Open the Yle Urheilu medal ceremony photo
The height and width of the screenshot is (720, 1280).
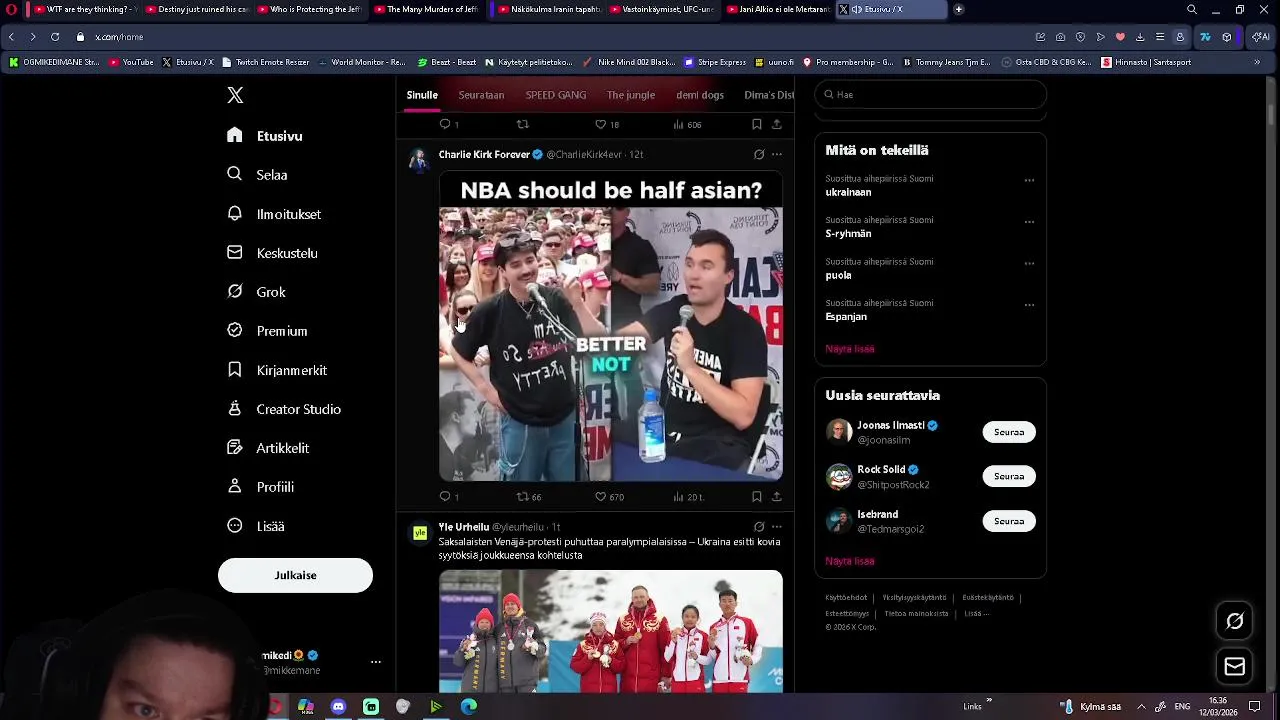tap(611, 631)
